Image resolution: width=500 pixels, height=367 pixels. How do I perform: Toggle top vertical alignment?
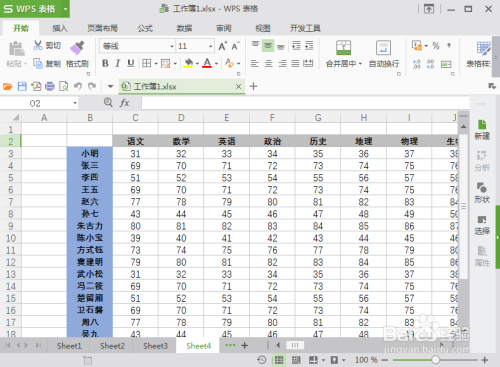(x=255, y=45)
